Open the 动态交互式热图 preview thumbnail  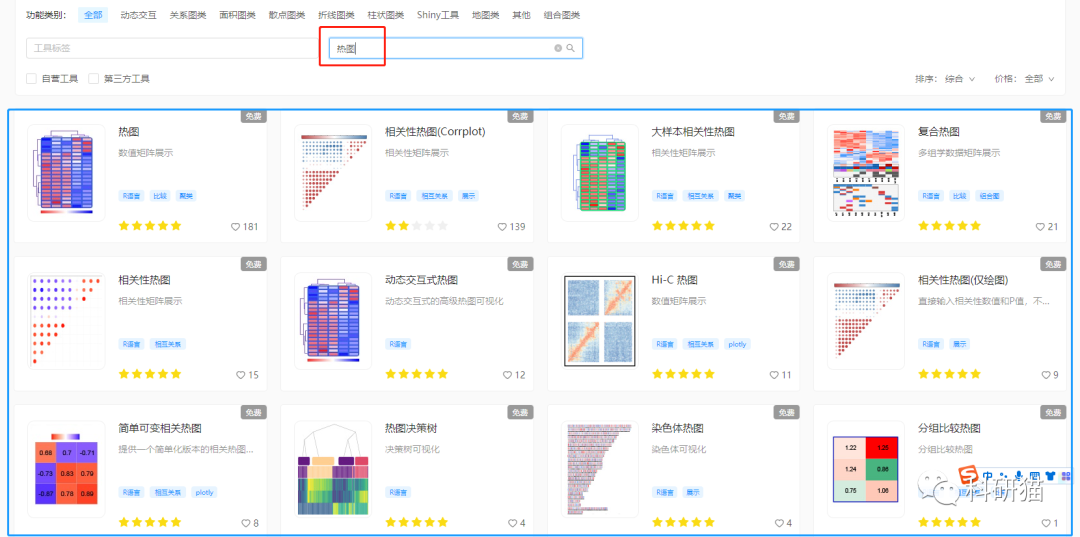(x=333, y=321)
